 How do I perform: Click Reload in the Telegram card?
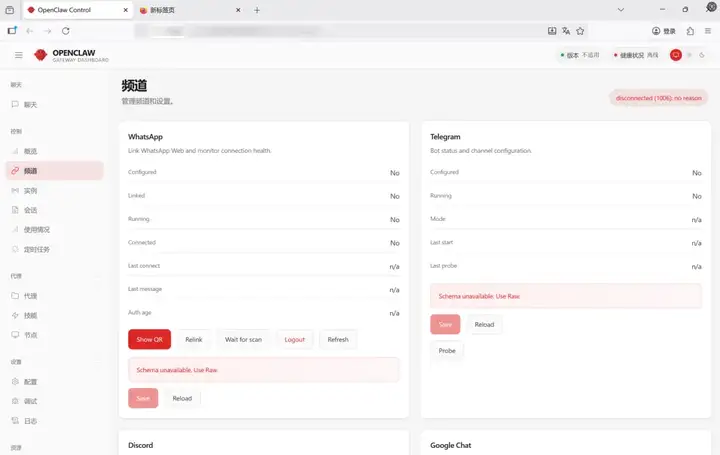(x=484, y=324)
